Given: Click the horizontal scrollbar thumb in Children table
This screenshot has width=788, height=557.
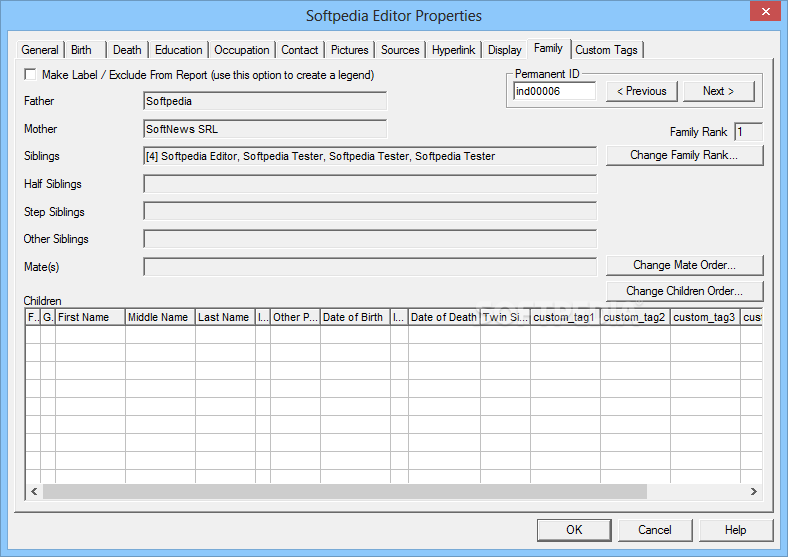Looking at the screenshot, I should (345, 492).
